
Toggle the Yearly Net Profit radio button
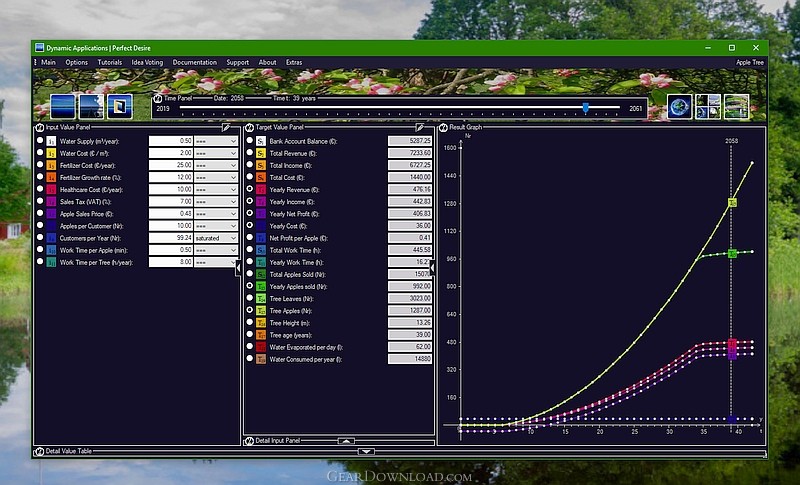(x=249, y=213)
